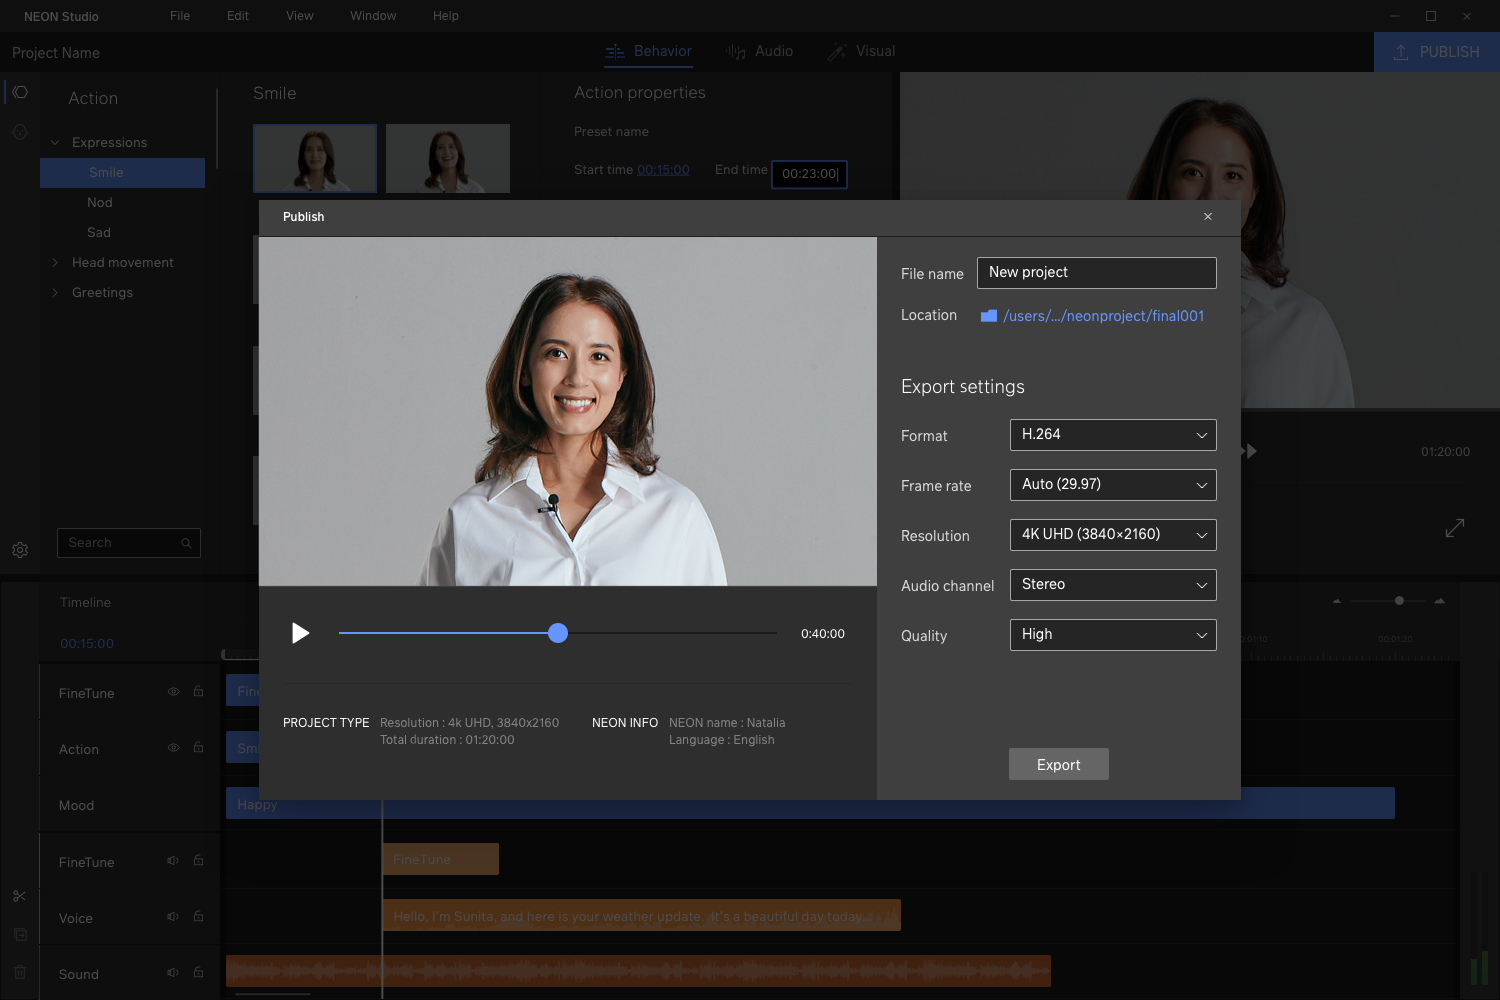Click the preview playback slider handle

558,633
